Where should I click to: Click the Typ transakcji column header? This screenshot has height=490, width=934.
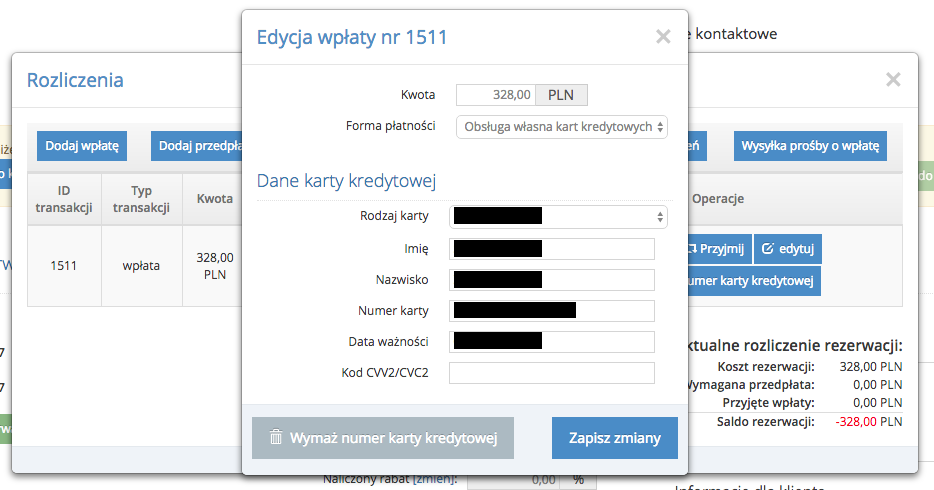[141, 199]
